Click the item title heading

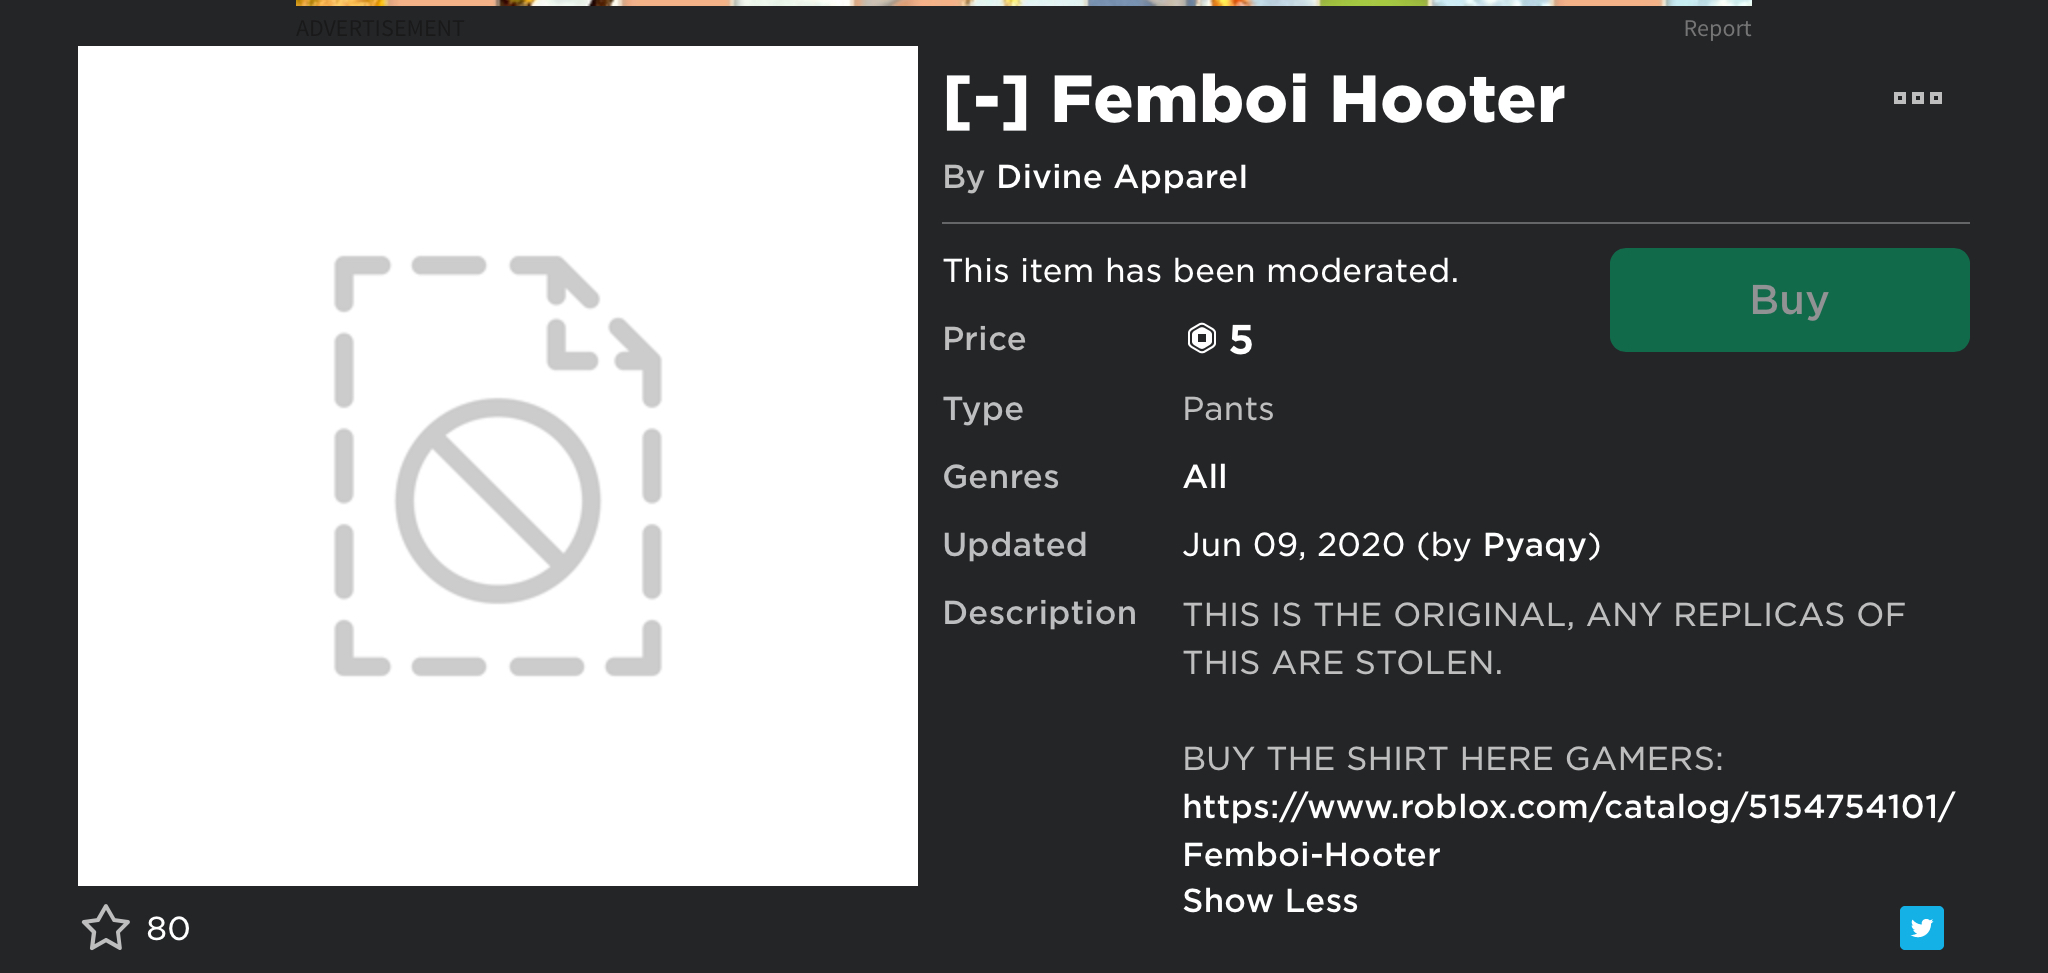(x=1254, y=100)
